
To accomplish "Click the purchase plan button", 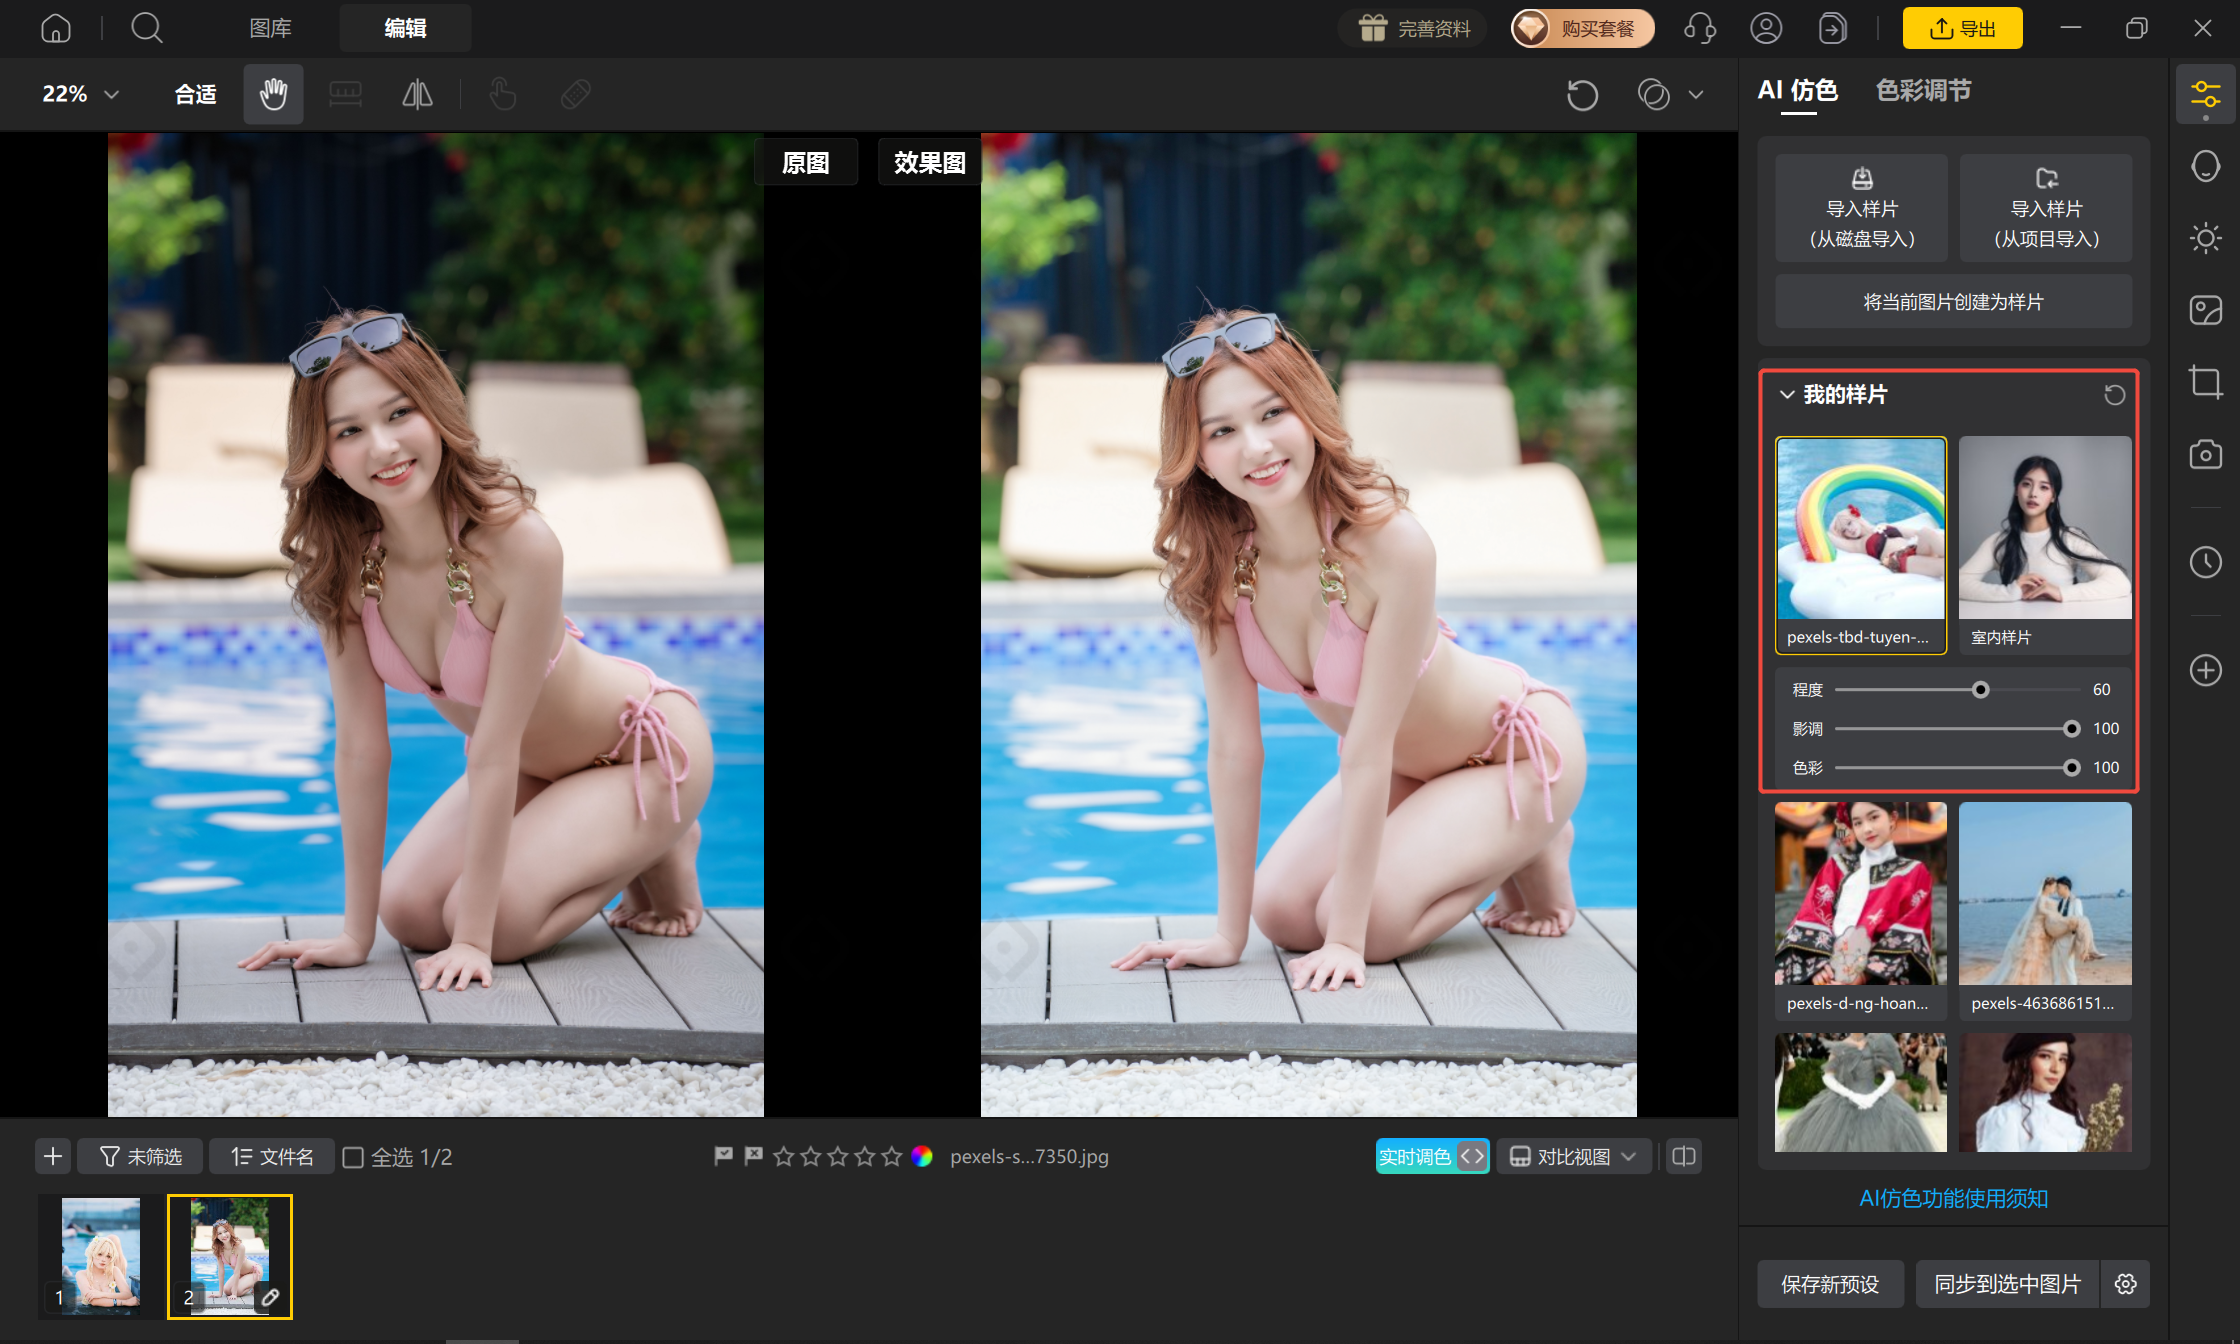I will tap(1582, 28).
